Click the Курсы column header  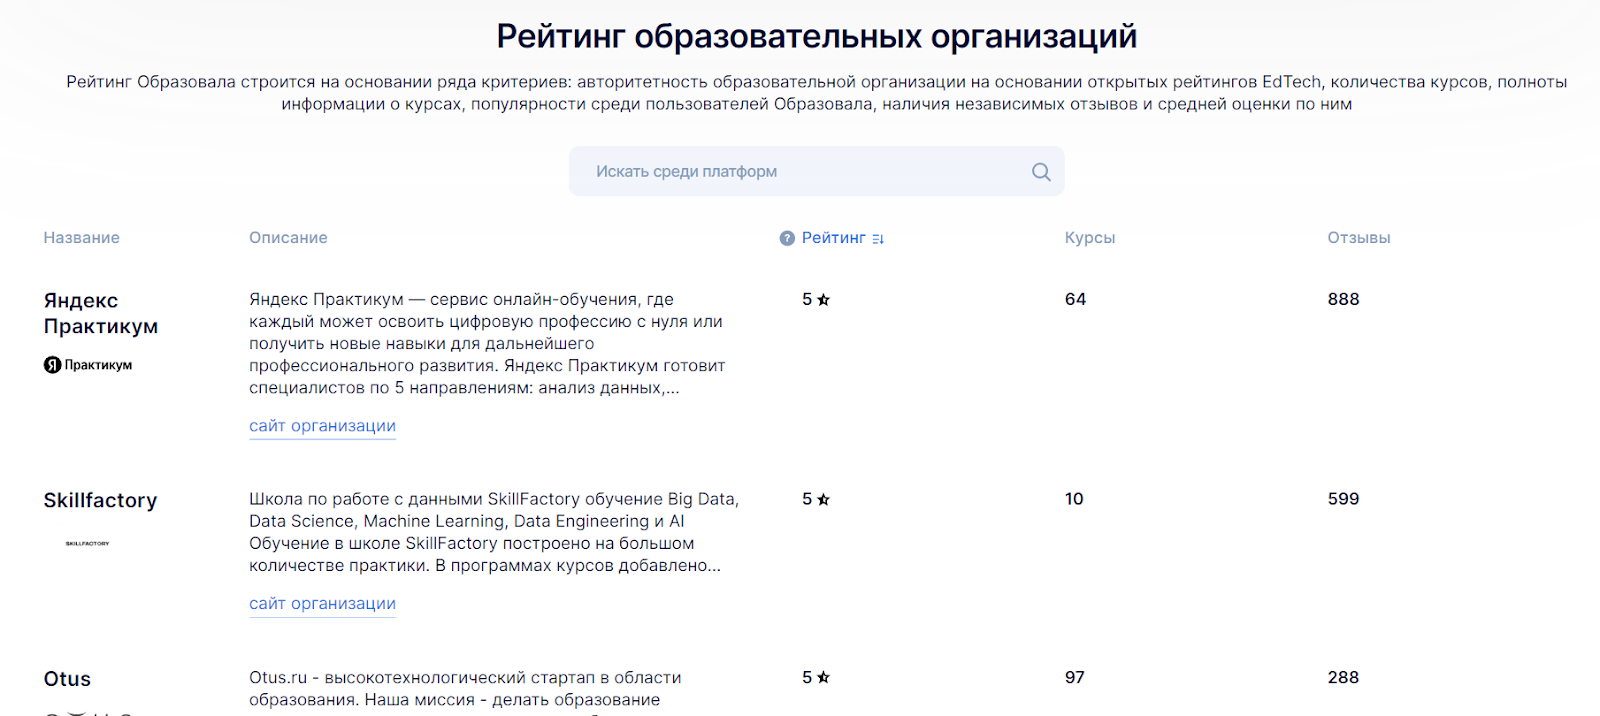[1090, 238]
